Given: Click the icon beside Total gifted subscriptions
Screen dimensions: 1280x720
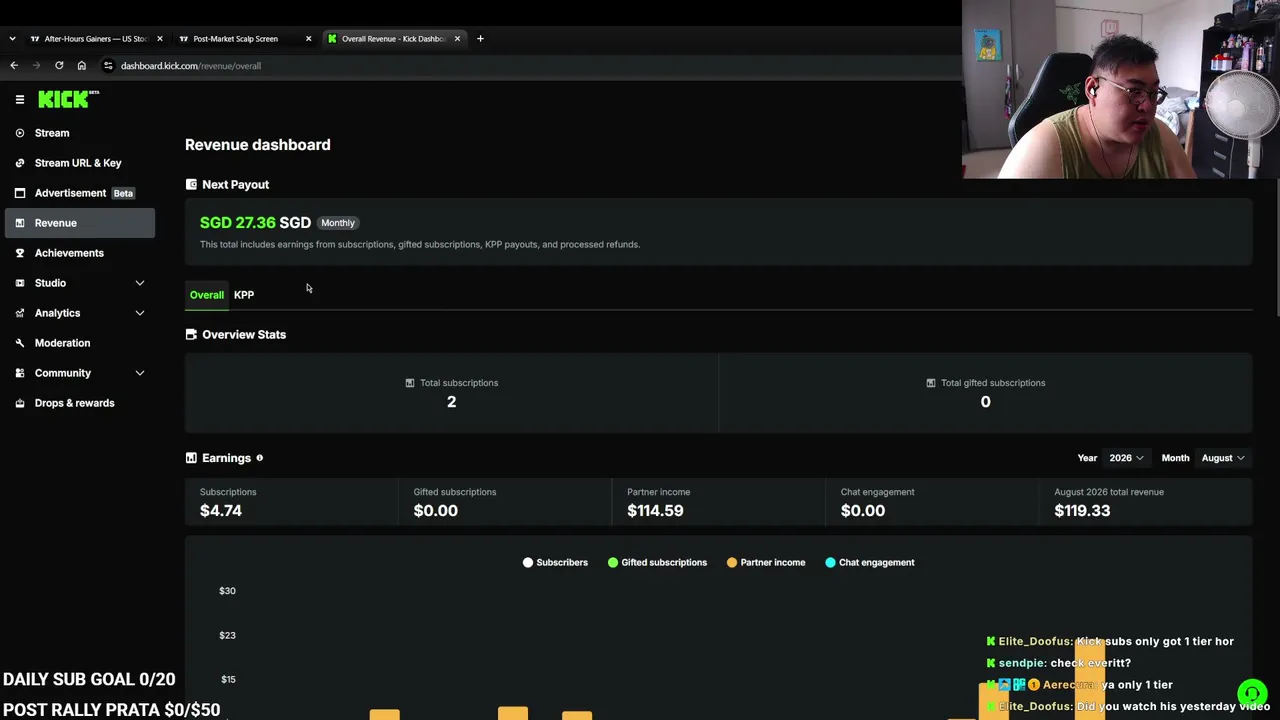Looking at the screenshot, I should pyautogui.click(x=931, y=383).
